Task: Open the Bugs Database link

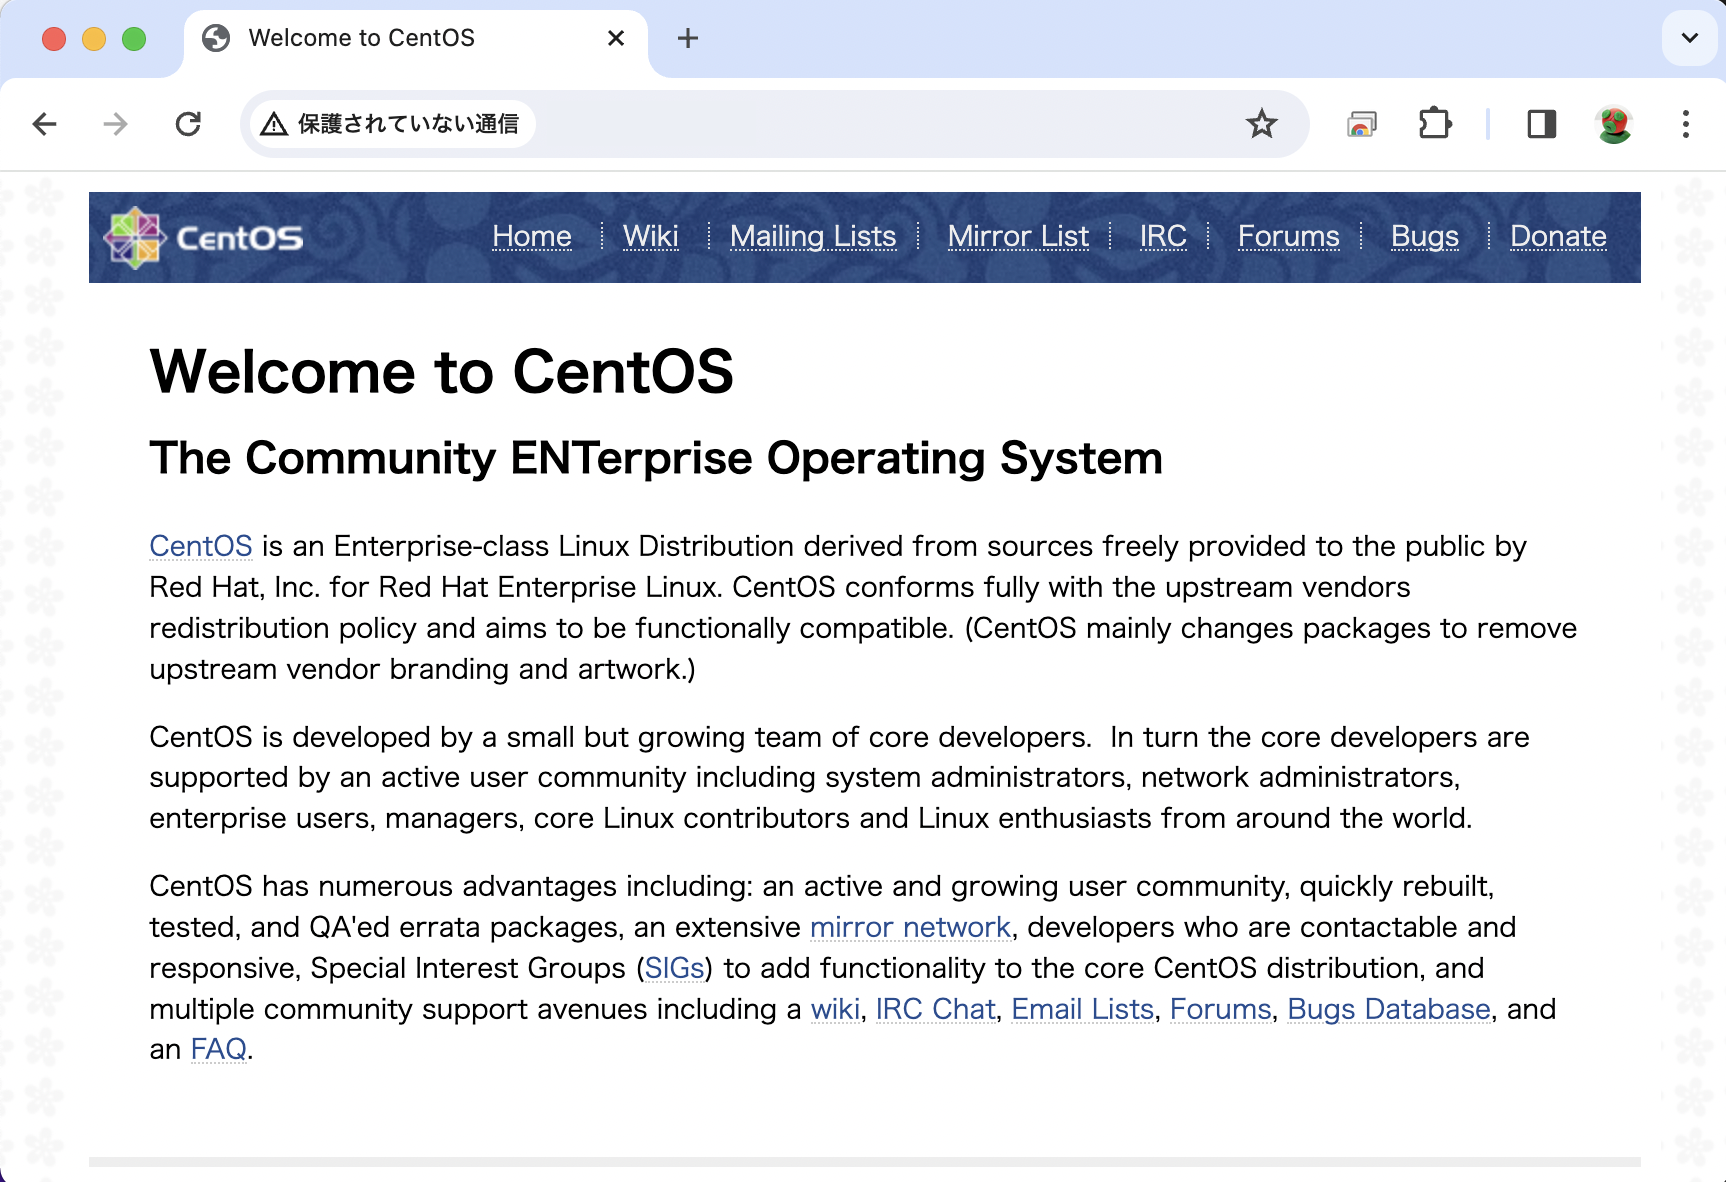Action: point(1388,1009)
